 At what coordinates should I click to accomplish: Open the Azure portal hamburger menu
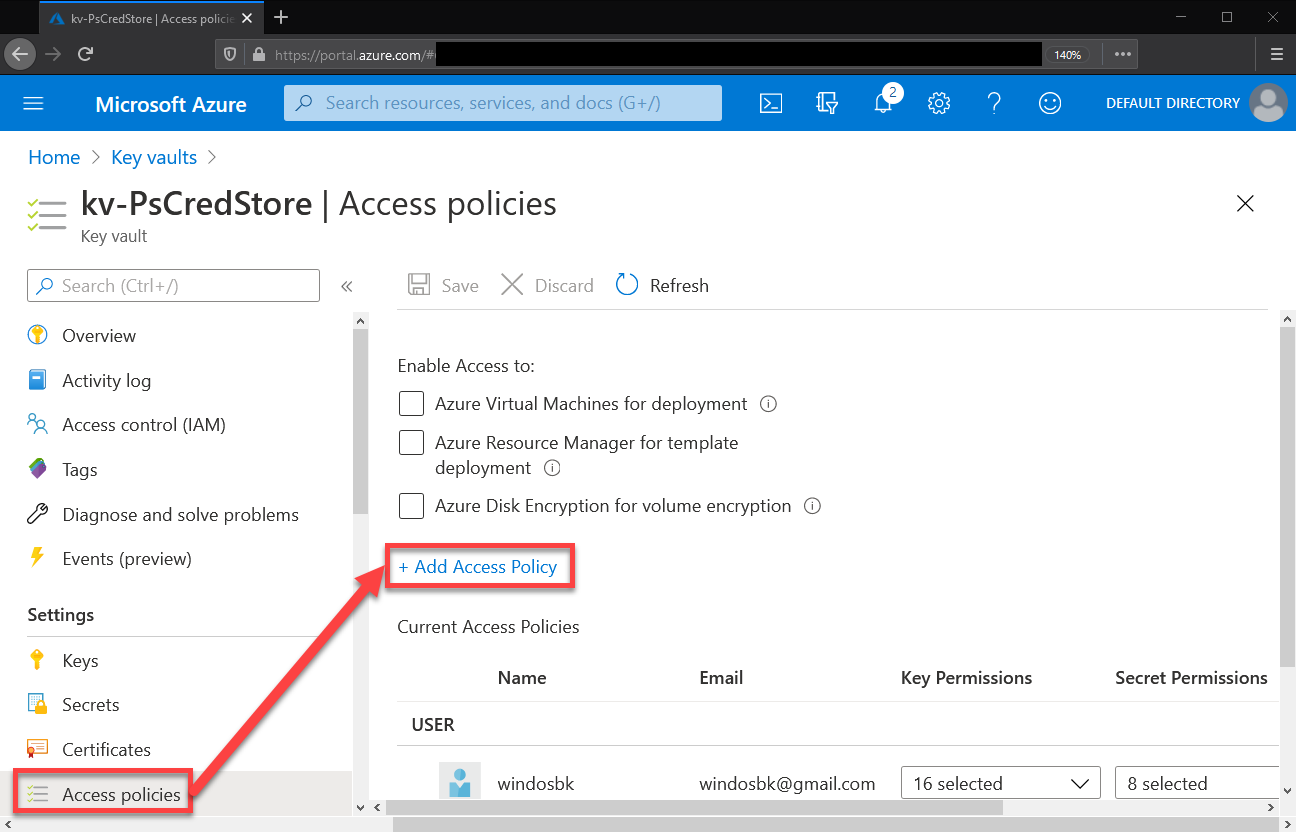pyautogui.click(x=34, y=103)
